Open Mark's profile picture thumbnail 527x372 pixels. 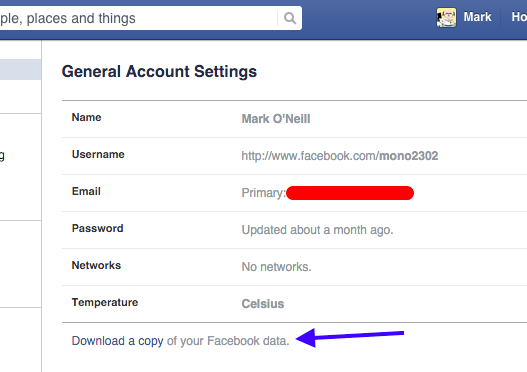(x=446, y=17)
